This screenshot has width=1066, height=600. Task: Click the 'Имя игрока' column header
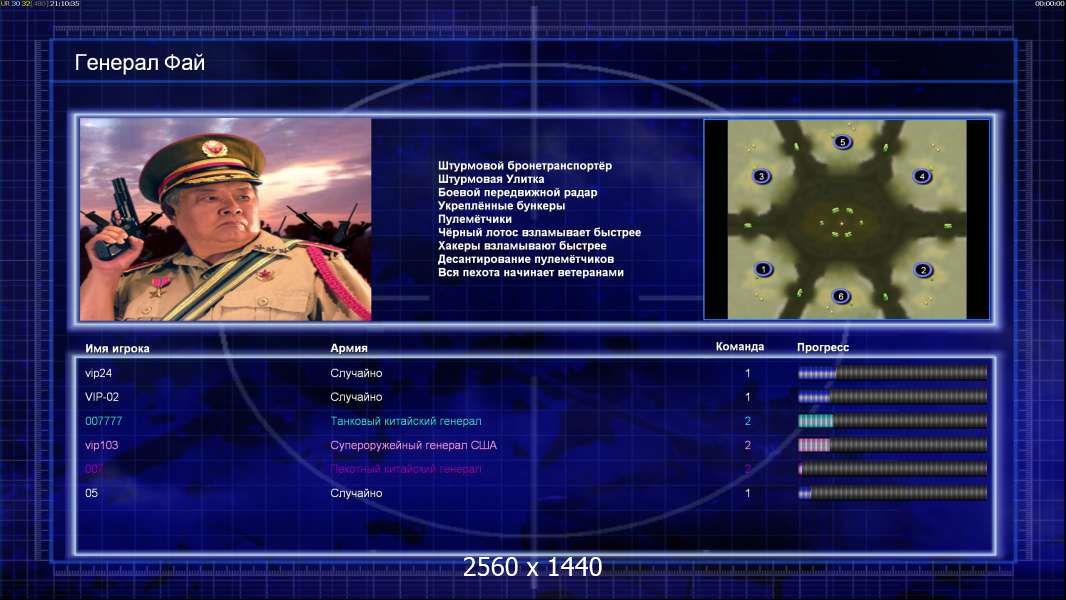coord(117,348)
